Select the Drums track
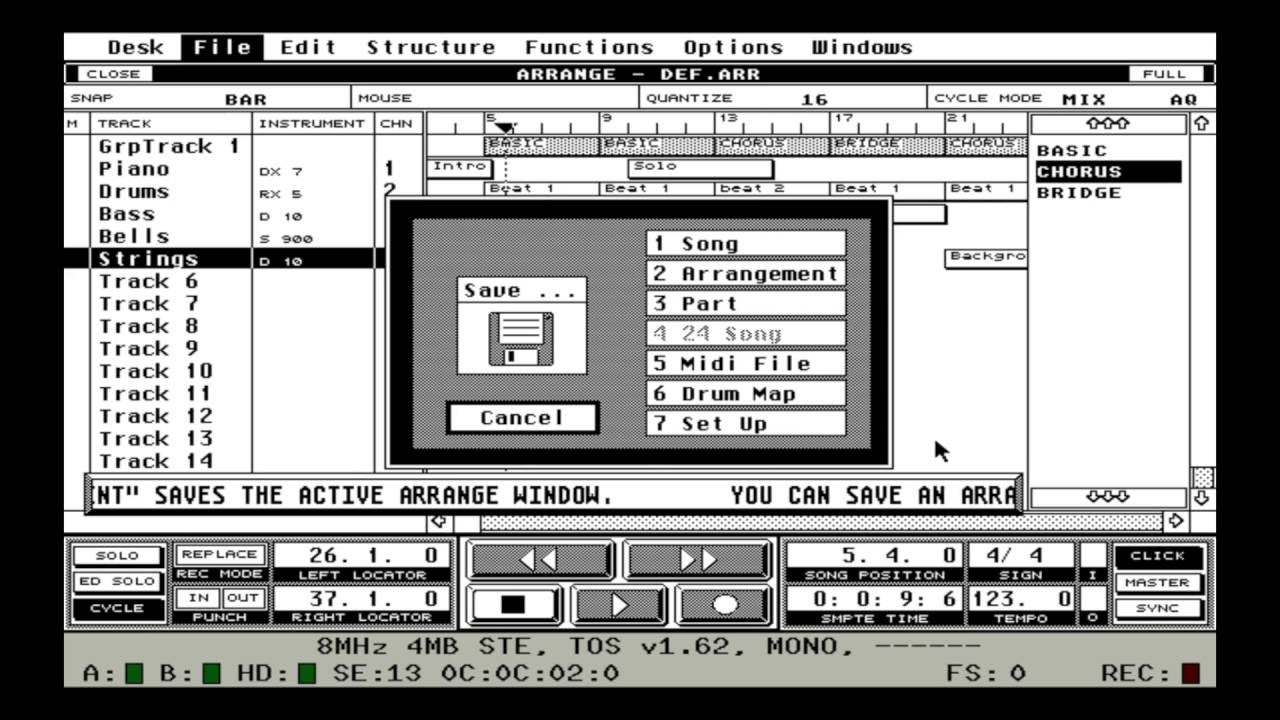1280x720 pixels. 134,191
